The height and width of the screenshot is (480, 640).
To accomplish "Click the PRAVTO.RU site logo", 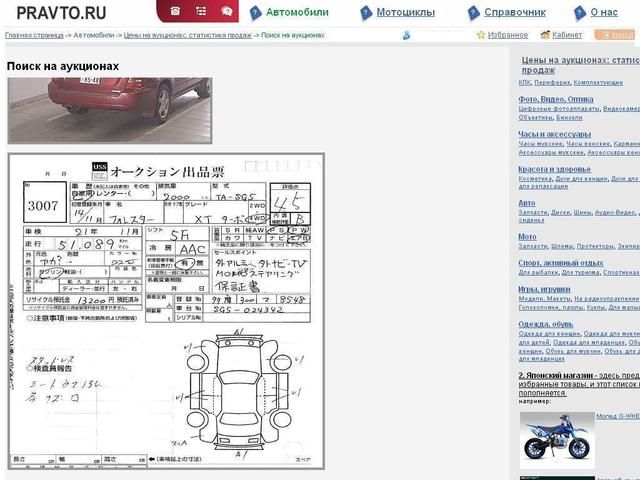I will tap(61, 13).
